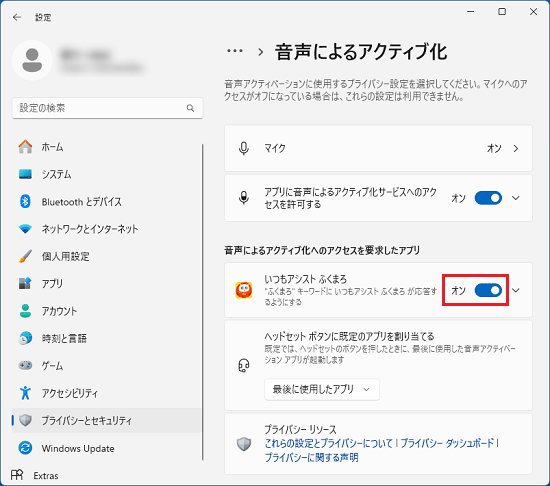Viewport: 550px width, 486px height.
Task: Click the アカウント person icon
Action: pyautogui.click(x=25, y=311)
